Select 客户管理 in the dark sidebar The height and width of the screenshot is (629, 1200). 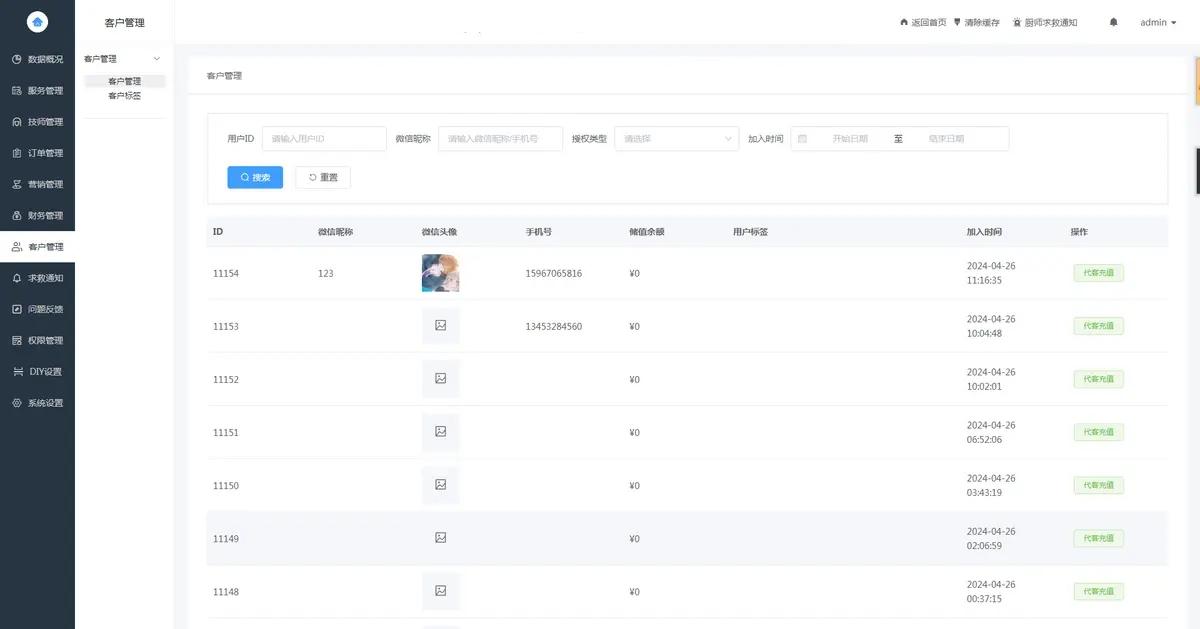pyautogui.click(x=37, y=247)
